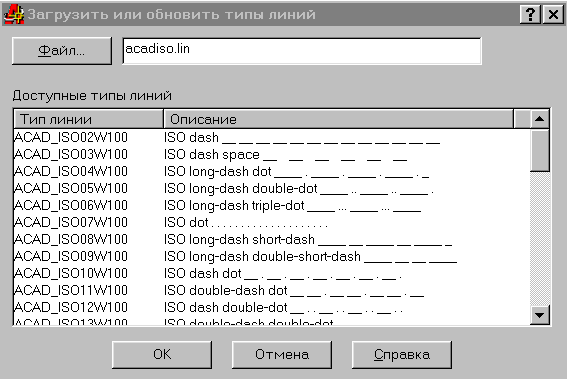Click the linetype list scrollbar thumb
The height and width of the screenshot is (379, 567).
click(x=540, y=150)
